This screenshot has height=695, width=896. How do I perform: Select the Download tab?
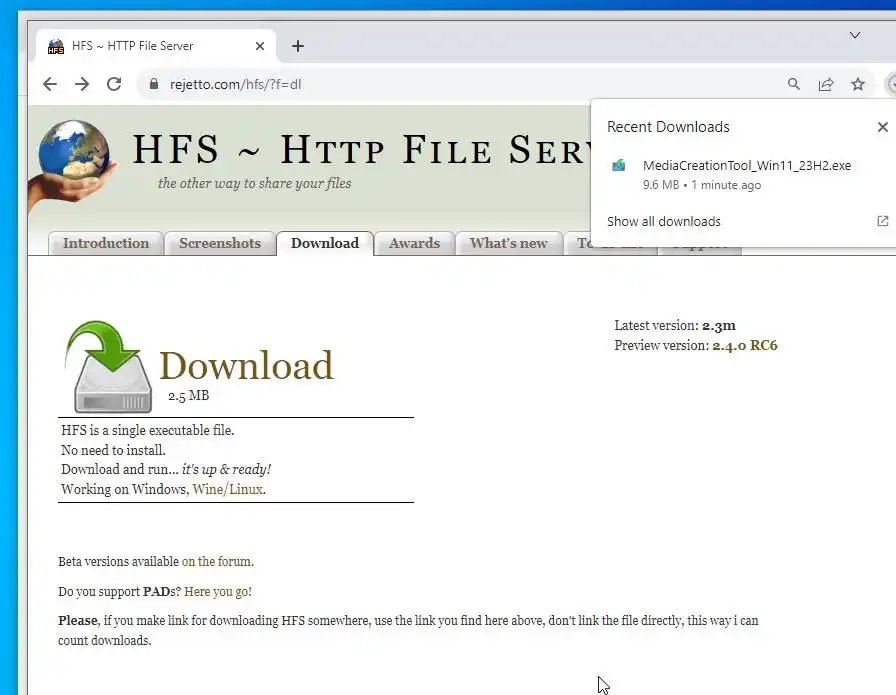pyautogui.click(x=325, y=243)
